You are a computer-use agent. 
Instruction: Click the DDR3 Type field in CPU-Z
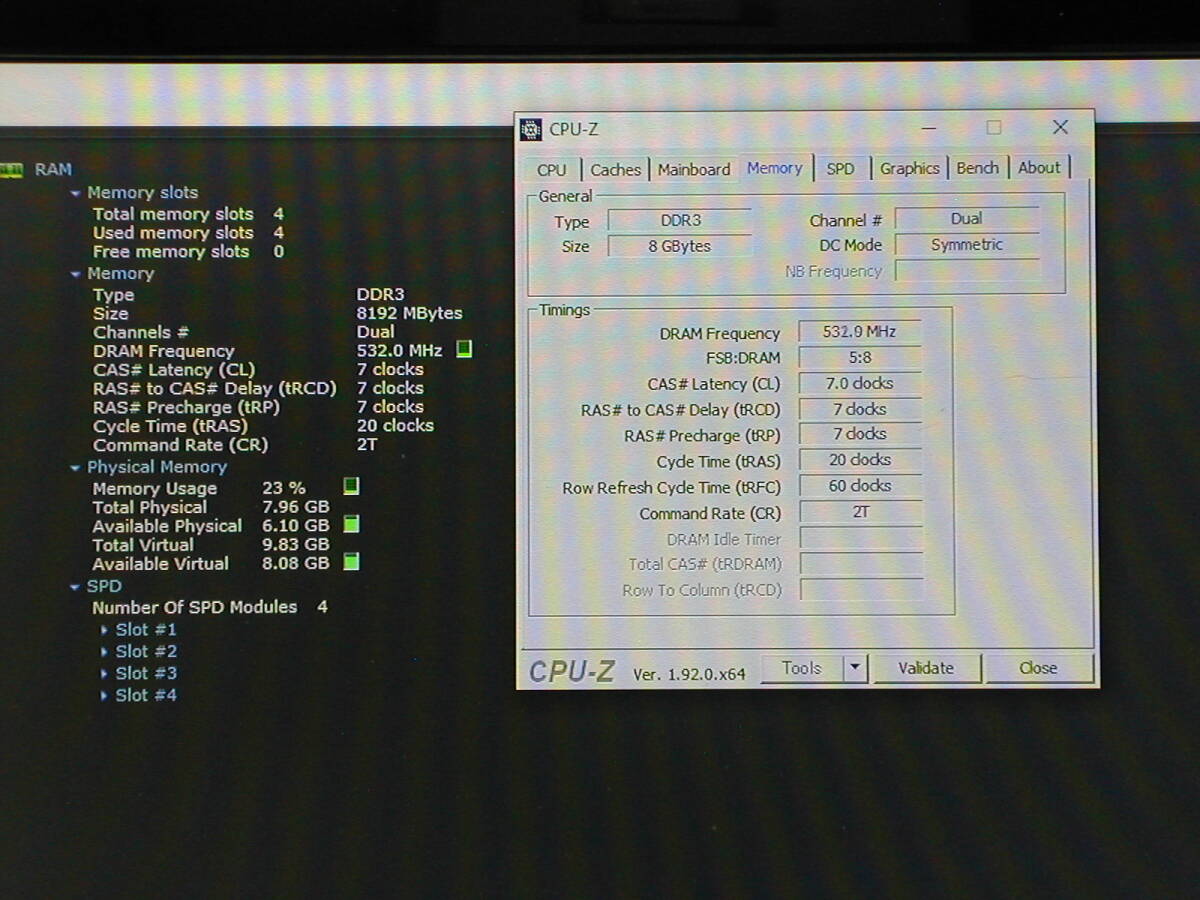[680, 220]
